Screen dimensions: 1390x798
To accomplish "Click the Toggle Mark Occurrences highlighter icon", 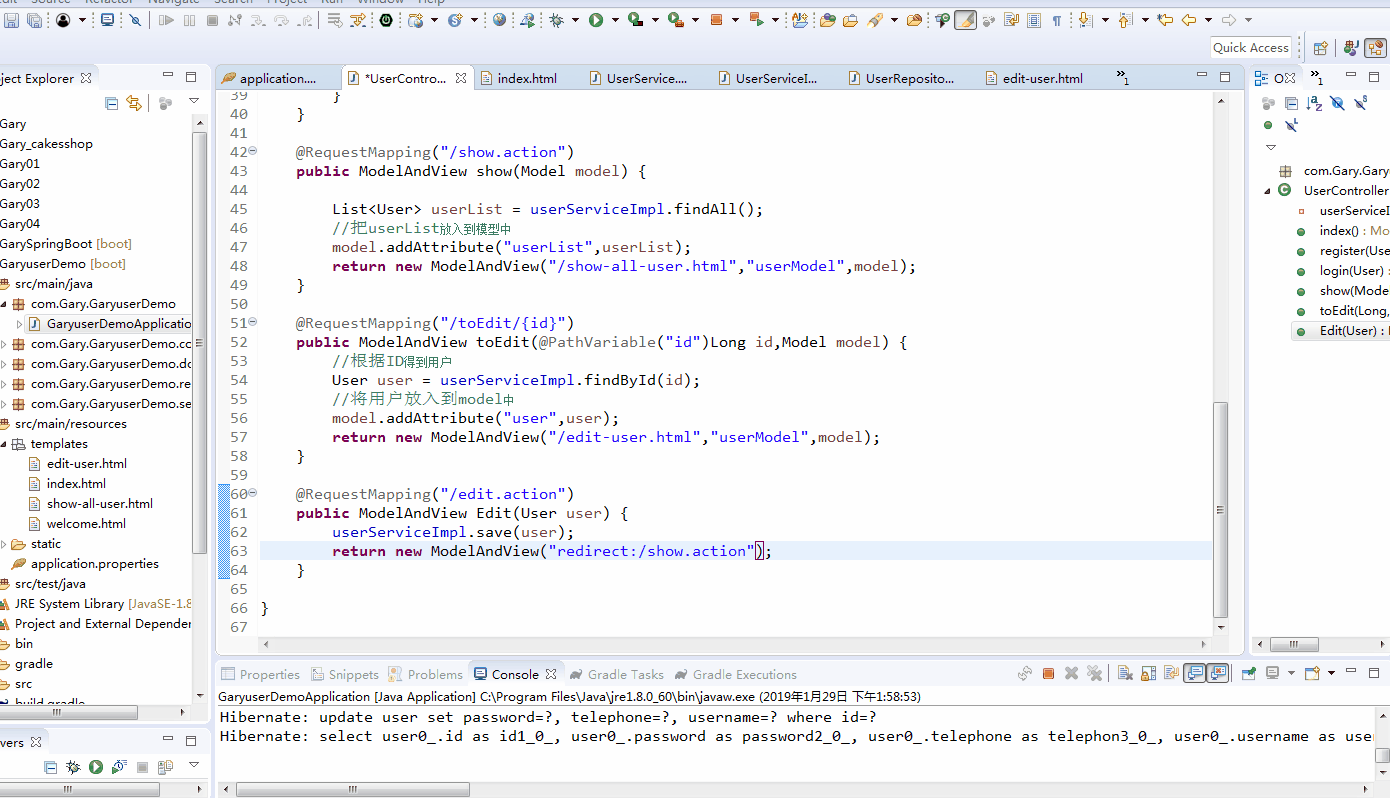I will (965, 20).
